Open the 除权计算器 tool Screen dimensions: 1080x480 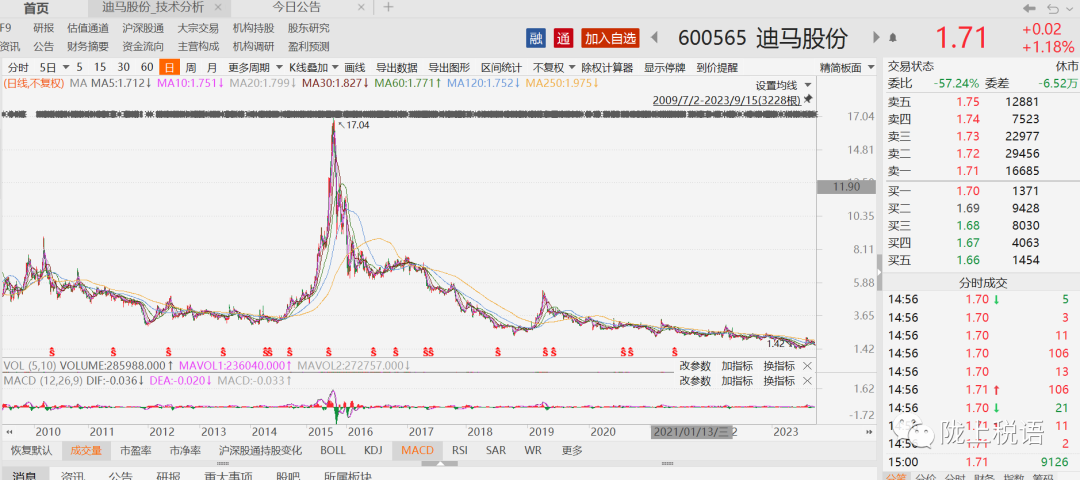tap(607, 67)
